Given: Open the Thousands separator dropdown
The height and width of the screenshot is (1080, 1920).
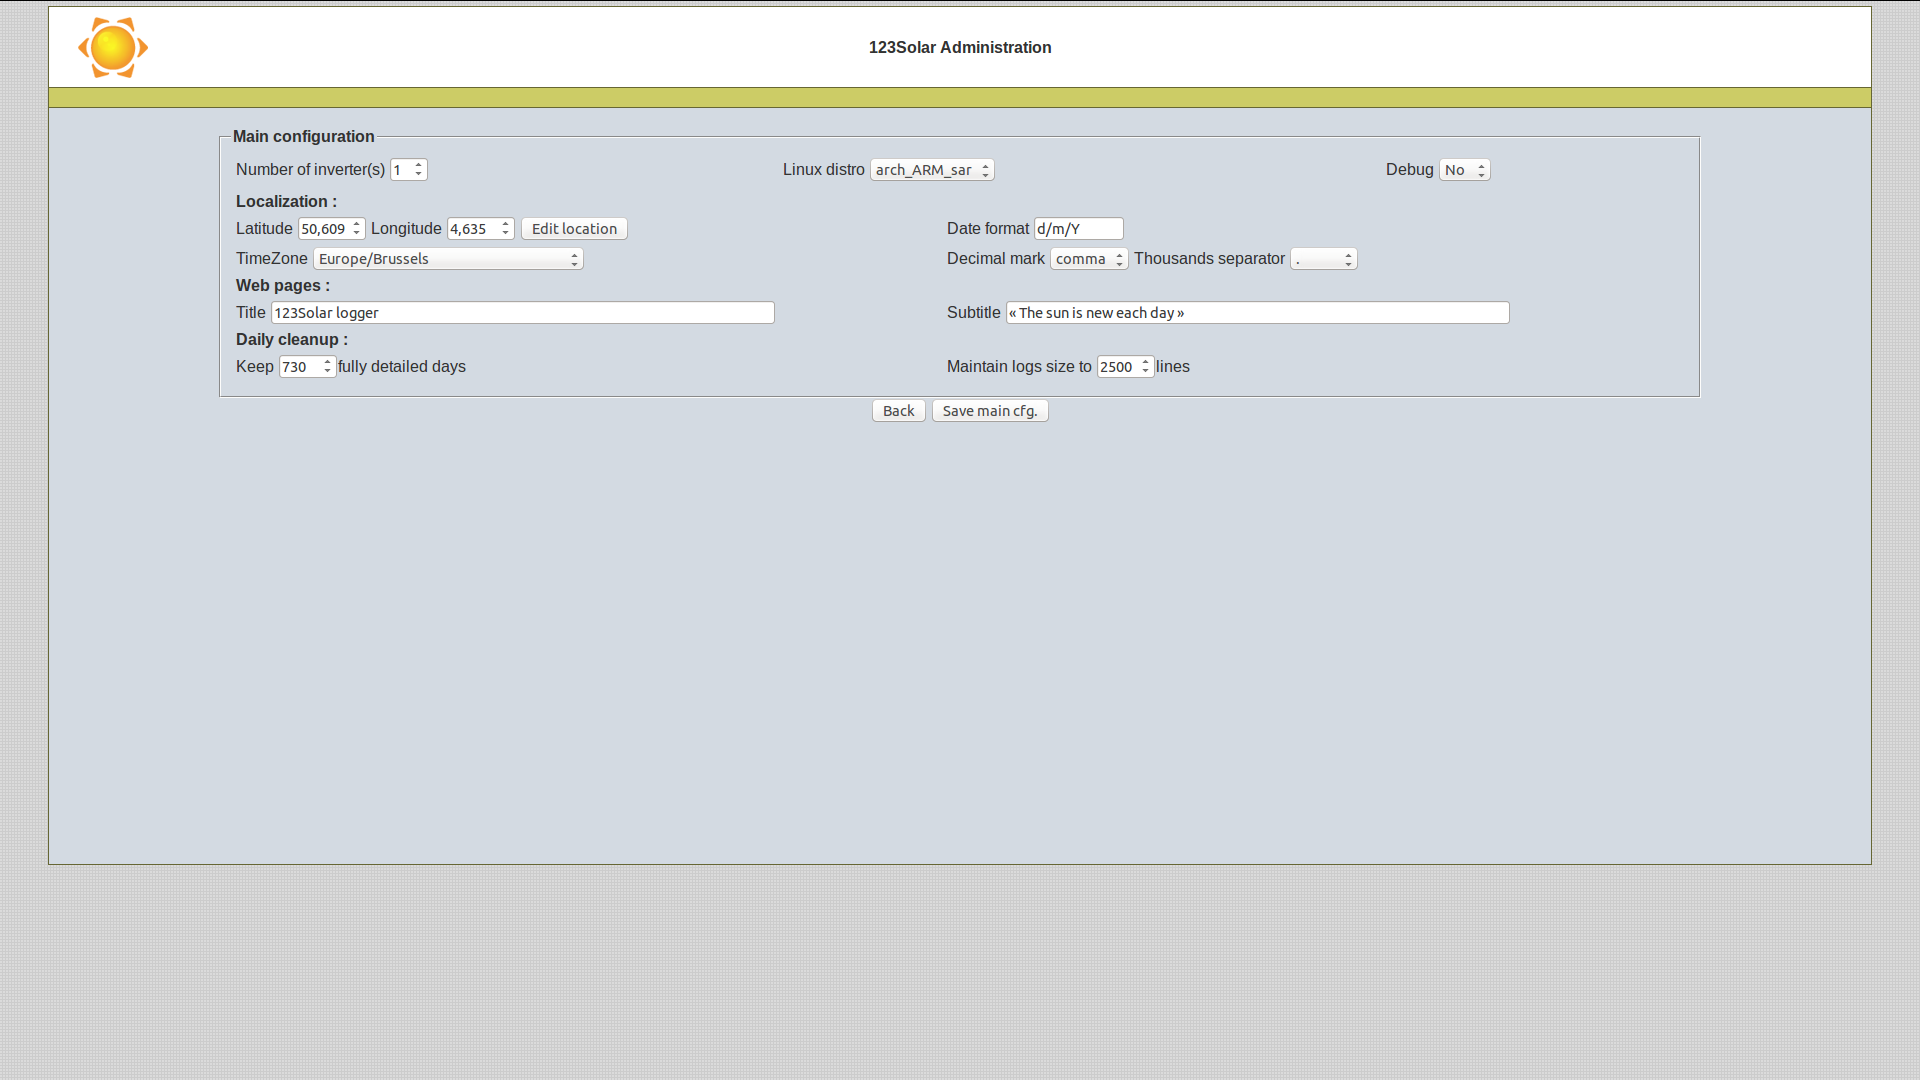Looking at the screenshot, I should click(1324, 259).
